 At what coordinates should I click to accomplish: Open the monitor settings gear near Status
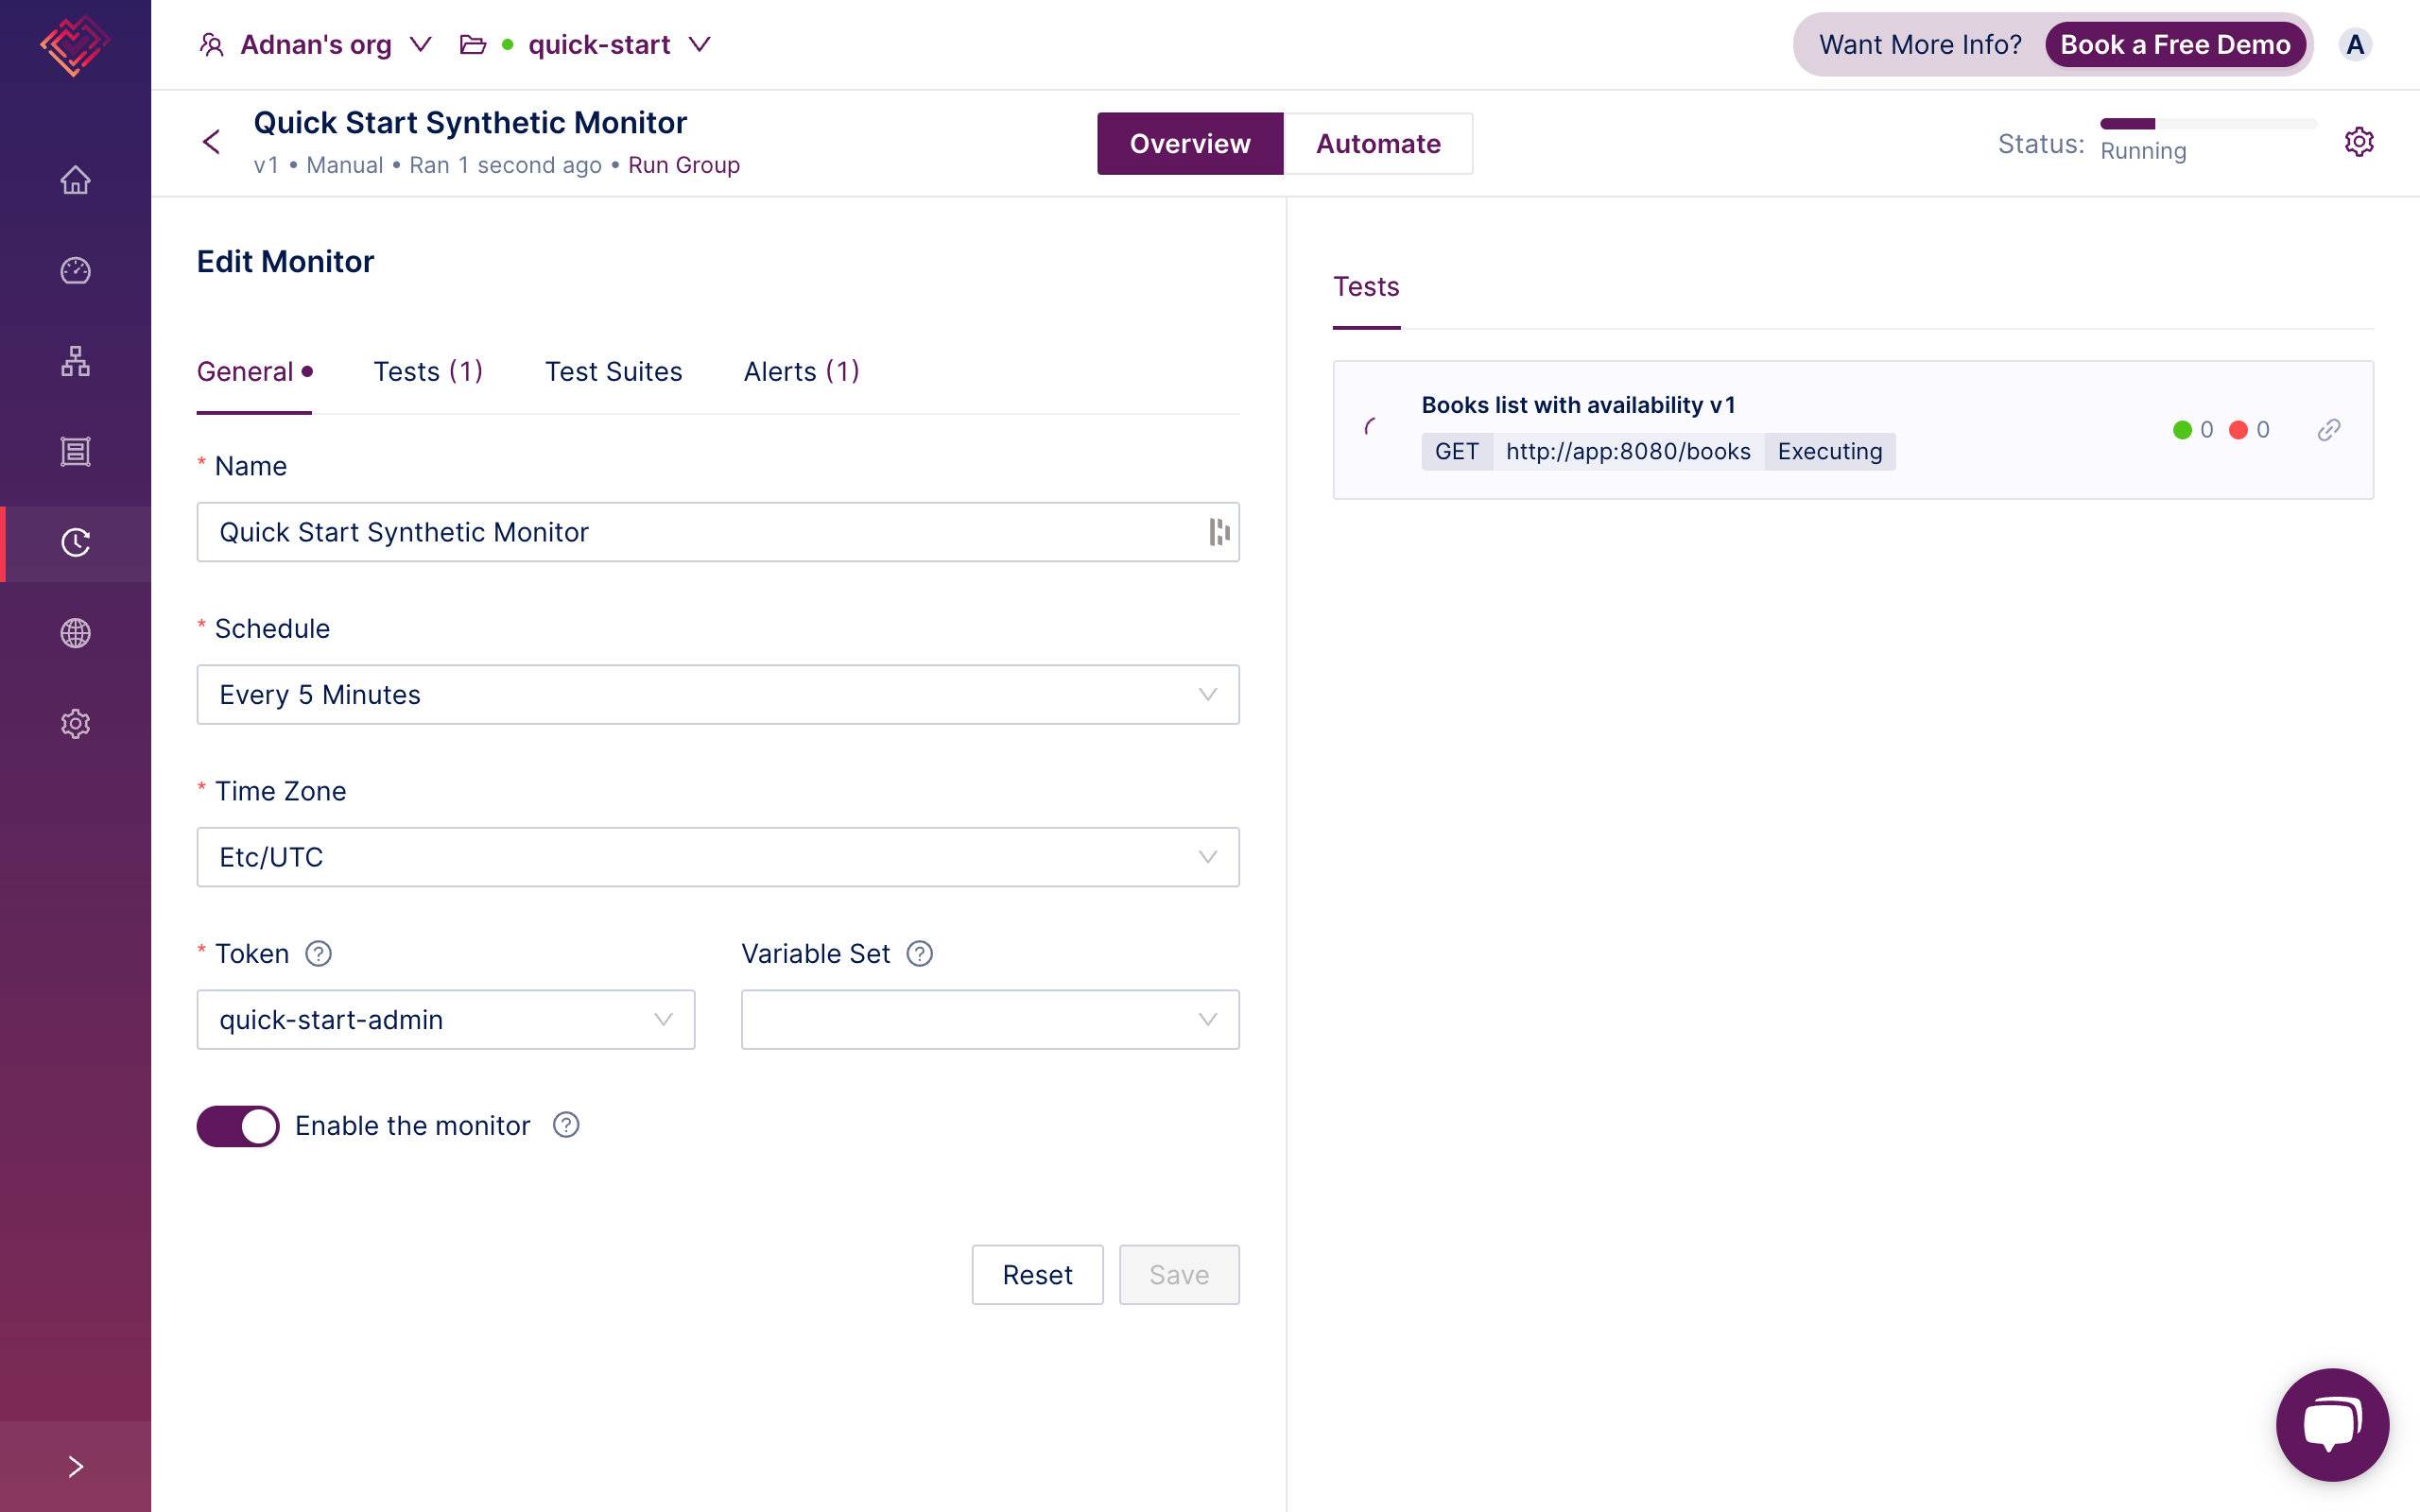(x=2359, y=142)
